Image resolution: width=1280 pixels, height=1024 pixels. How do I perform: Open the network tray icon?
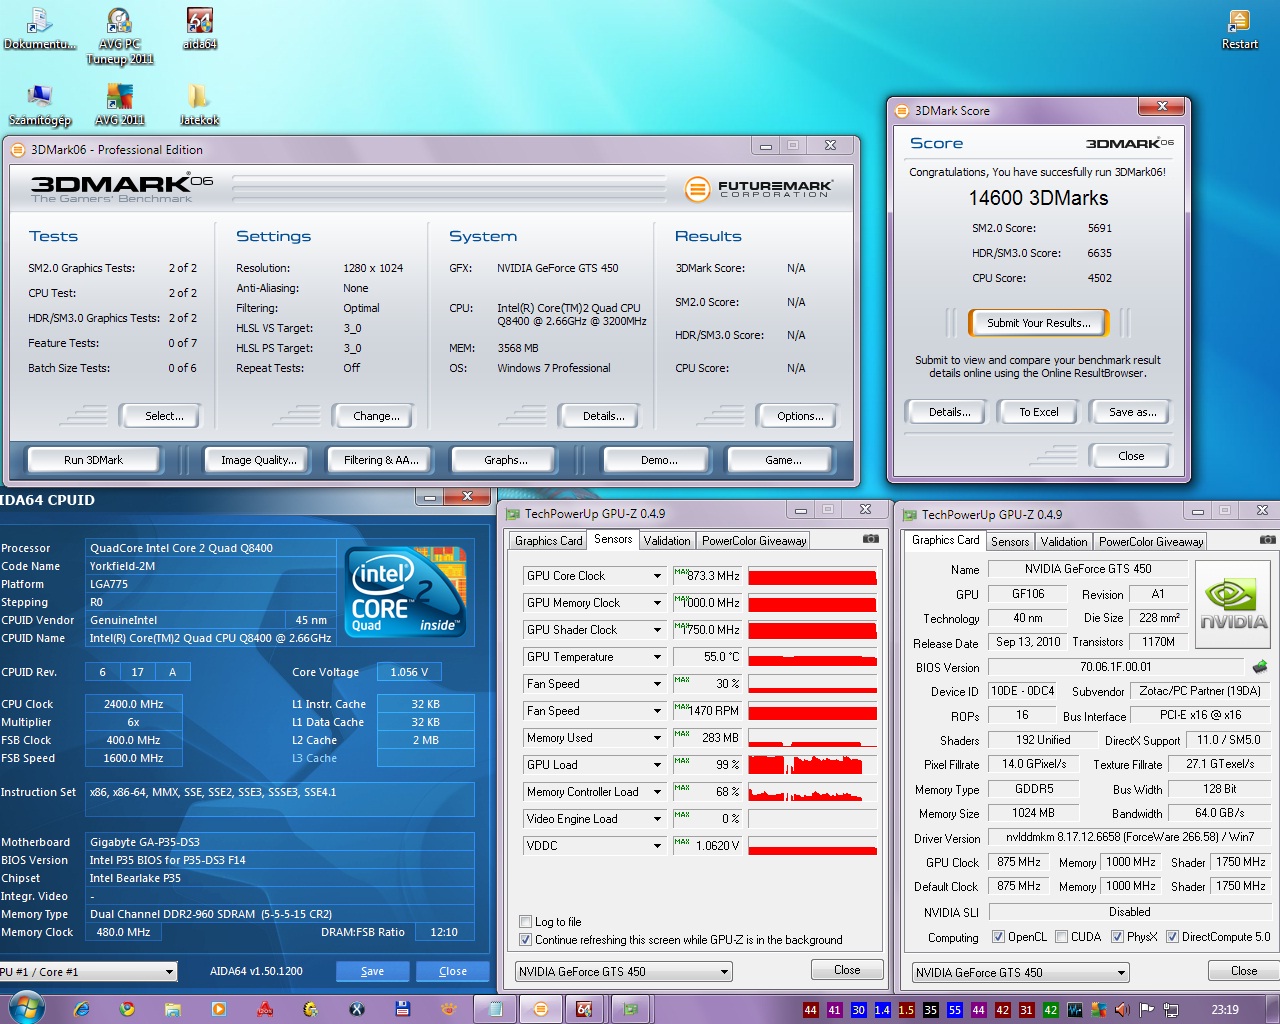[x=1171, y=1010]
